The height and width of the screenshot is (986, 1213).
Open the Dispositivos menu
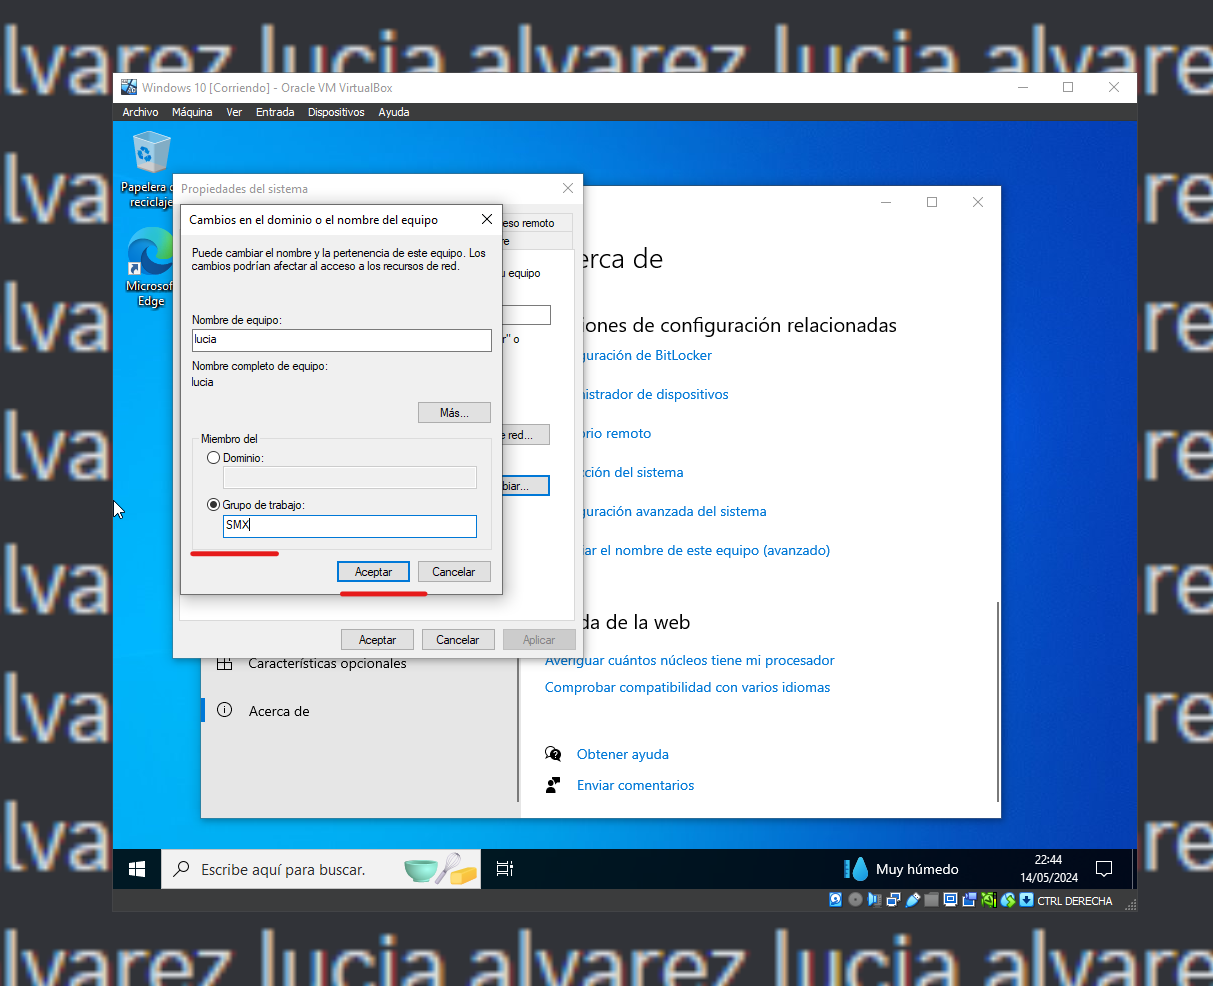(335, 112)
